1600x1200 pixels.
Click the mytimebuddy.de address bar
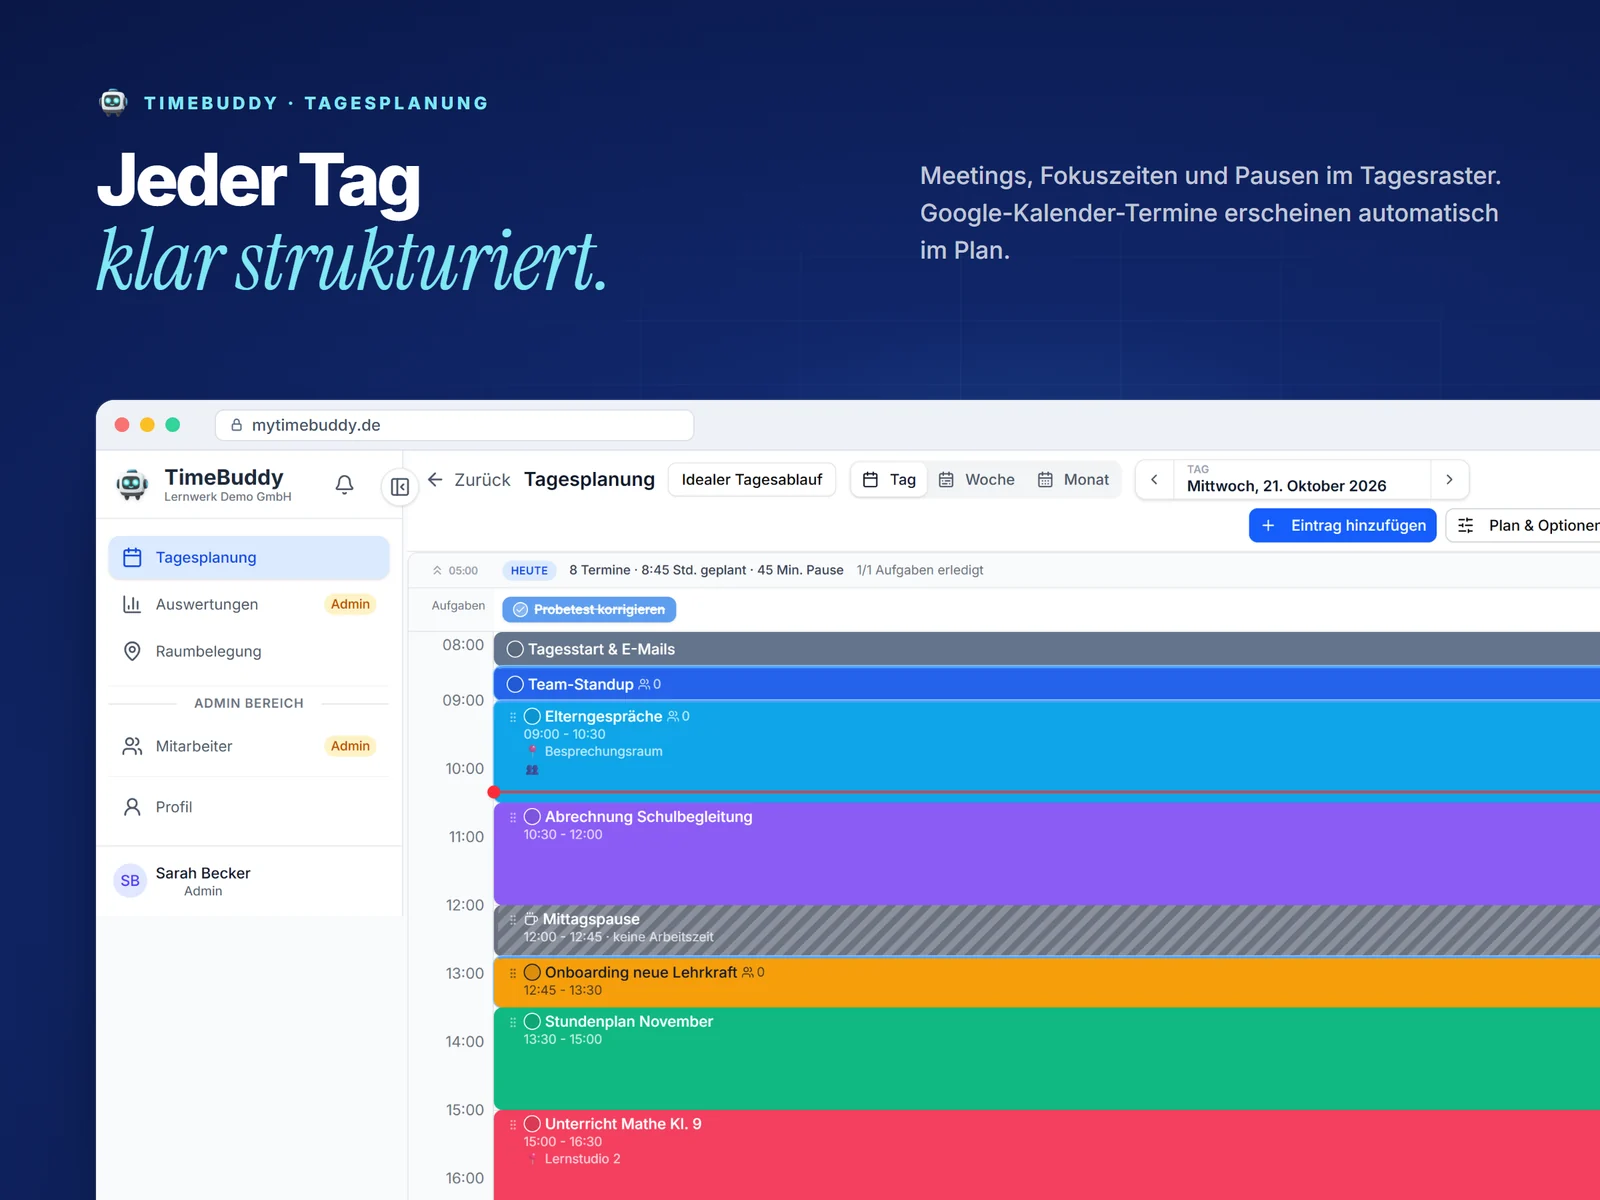click(x=454, y=425)
